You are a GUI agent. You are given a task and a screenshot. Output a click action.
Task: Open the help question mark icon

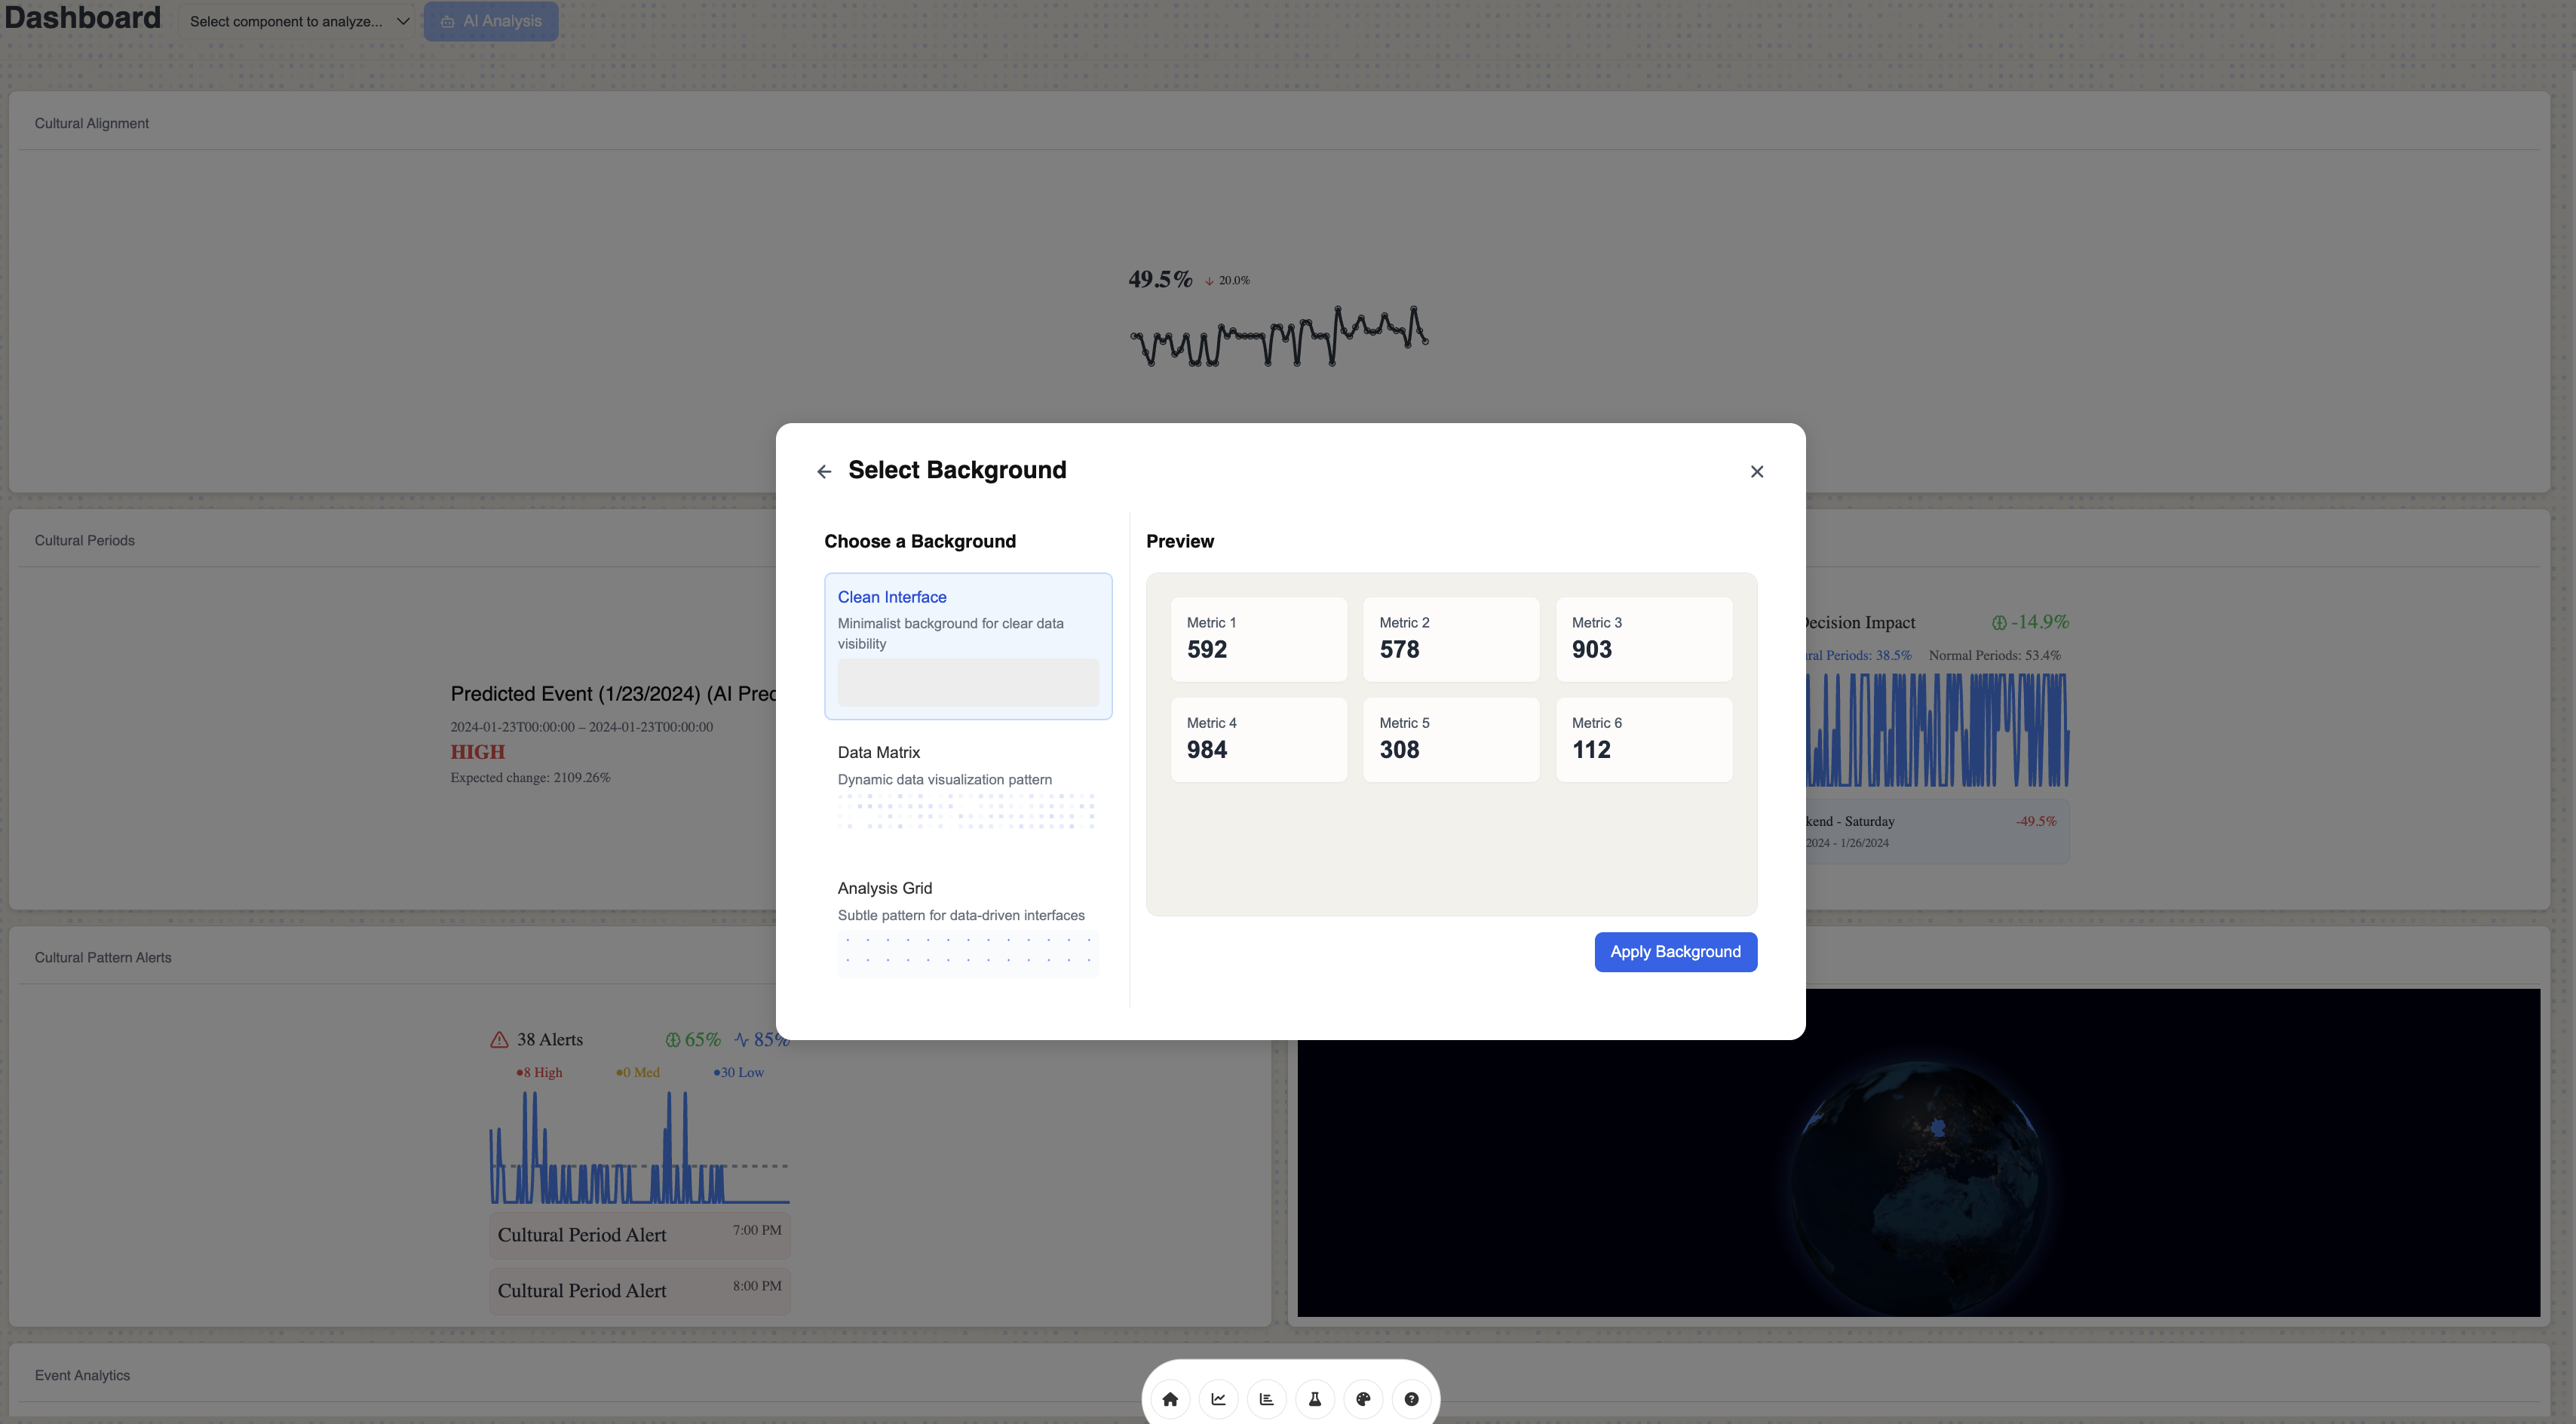click(x=1411, y=1399)
